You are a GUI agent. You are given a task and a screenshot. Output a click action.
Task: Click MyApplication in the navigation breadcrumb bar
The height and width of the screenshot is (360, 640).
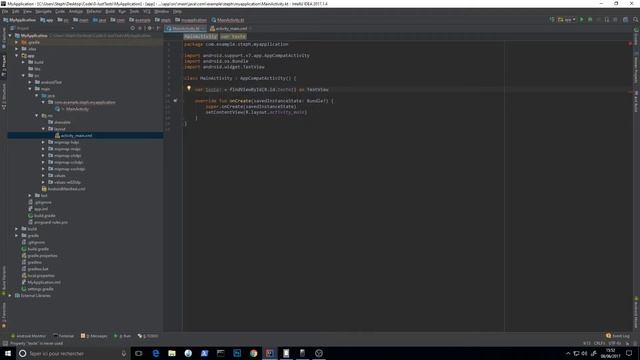point(20,20)
